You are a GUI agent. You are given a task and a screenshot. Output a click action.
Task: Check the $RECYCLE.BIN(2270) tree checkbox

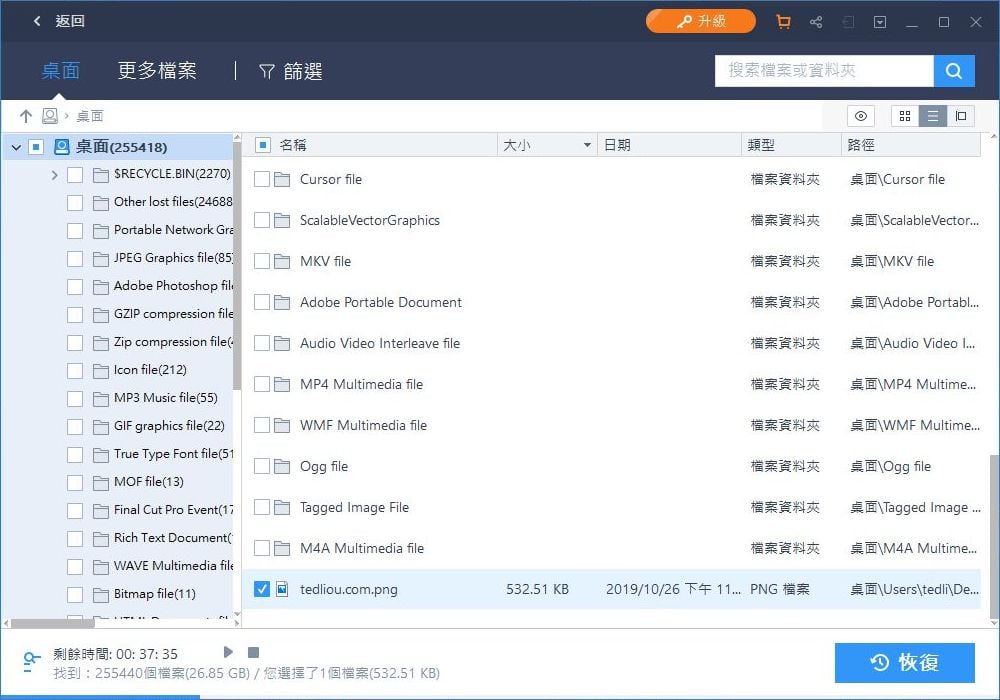tap(75, 175)
